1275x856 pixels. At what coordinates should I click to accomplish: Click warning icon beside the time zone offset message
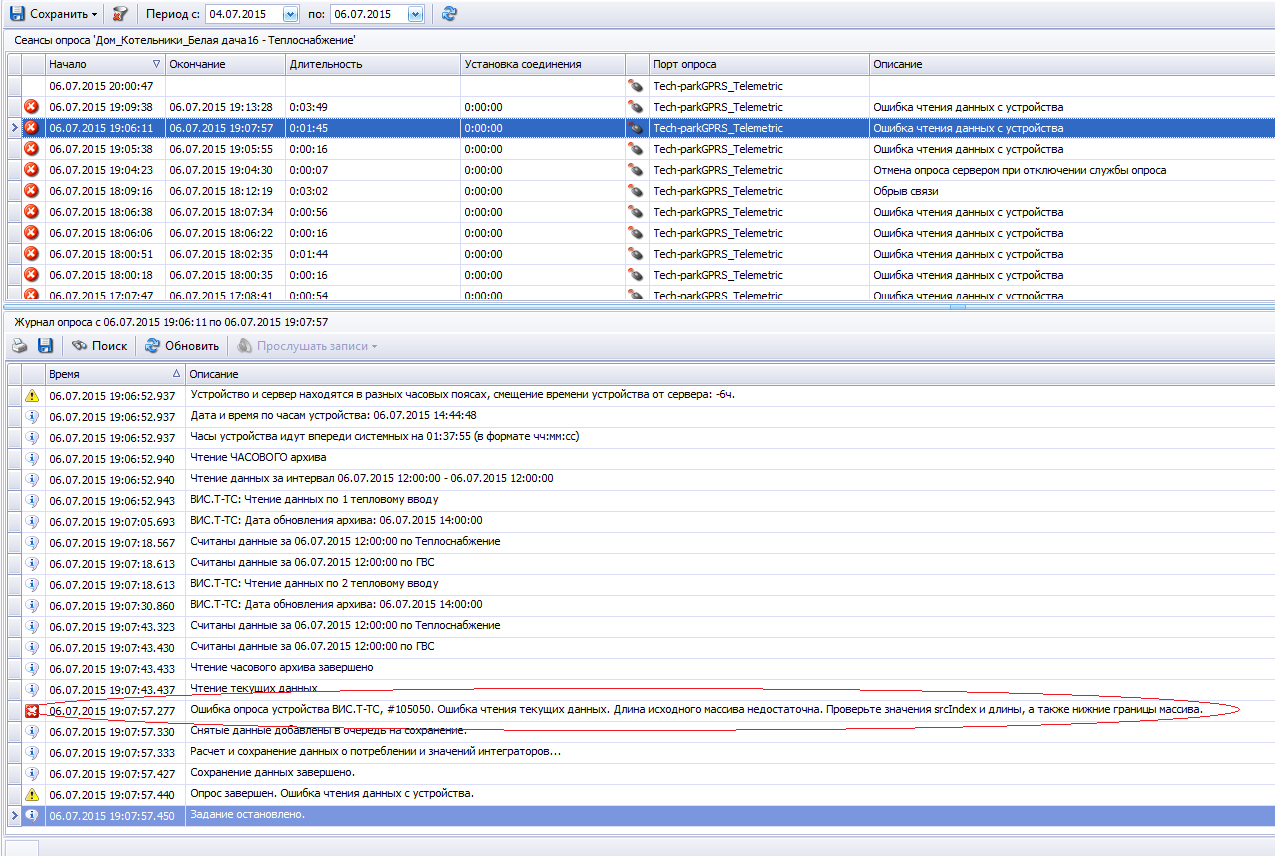pos(32,395)
